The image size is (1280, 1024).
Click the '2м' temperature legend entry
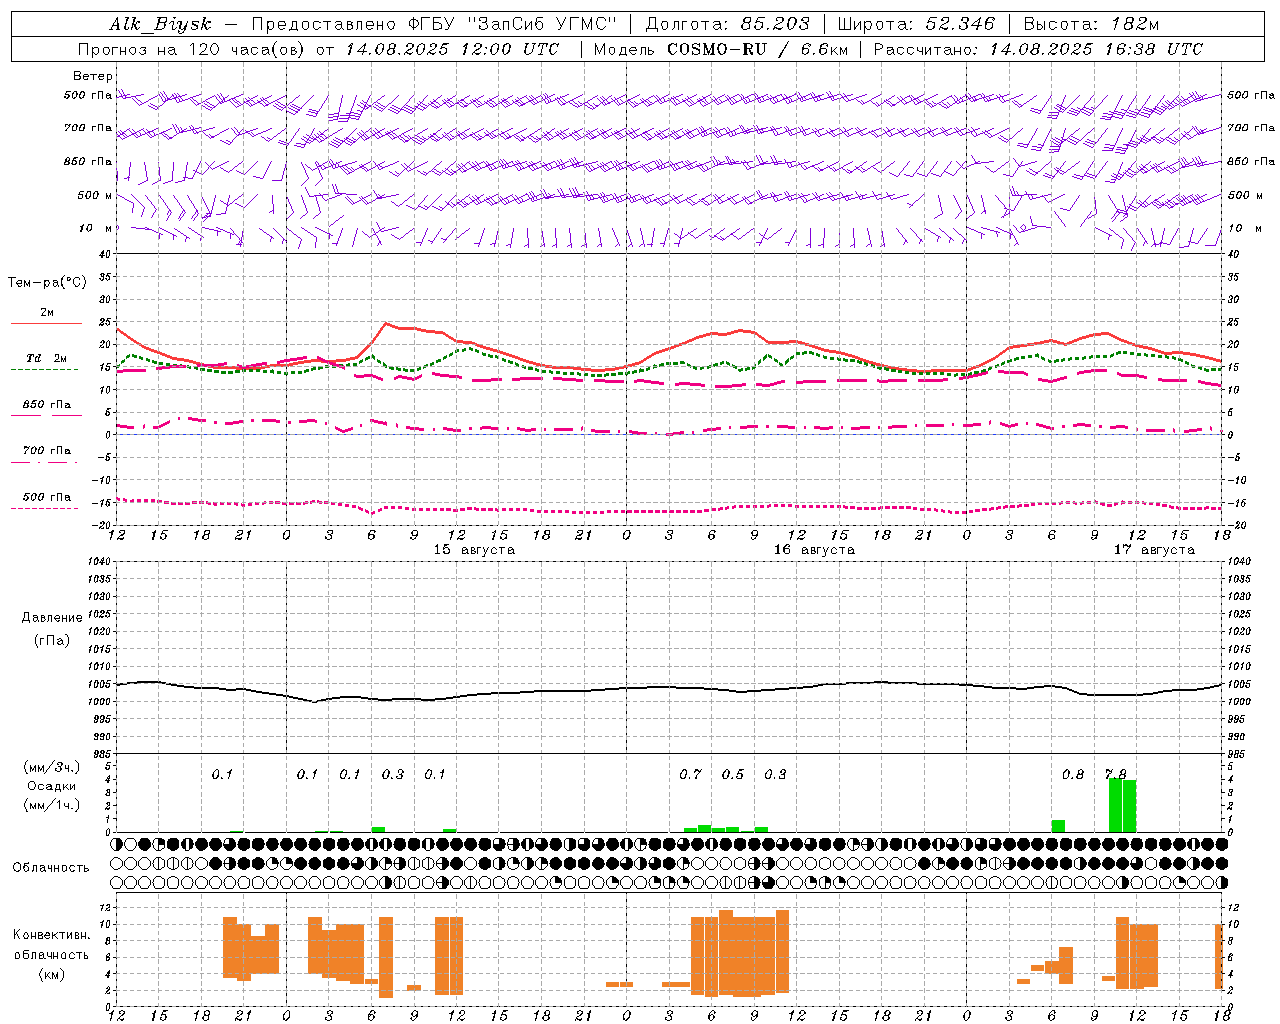tap(47, 312)
